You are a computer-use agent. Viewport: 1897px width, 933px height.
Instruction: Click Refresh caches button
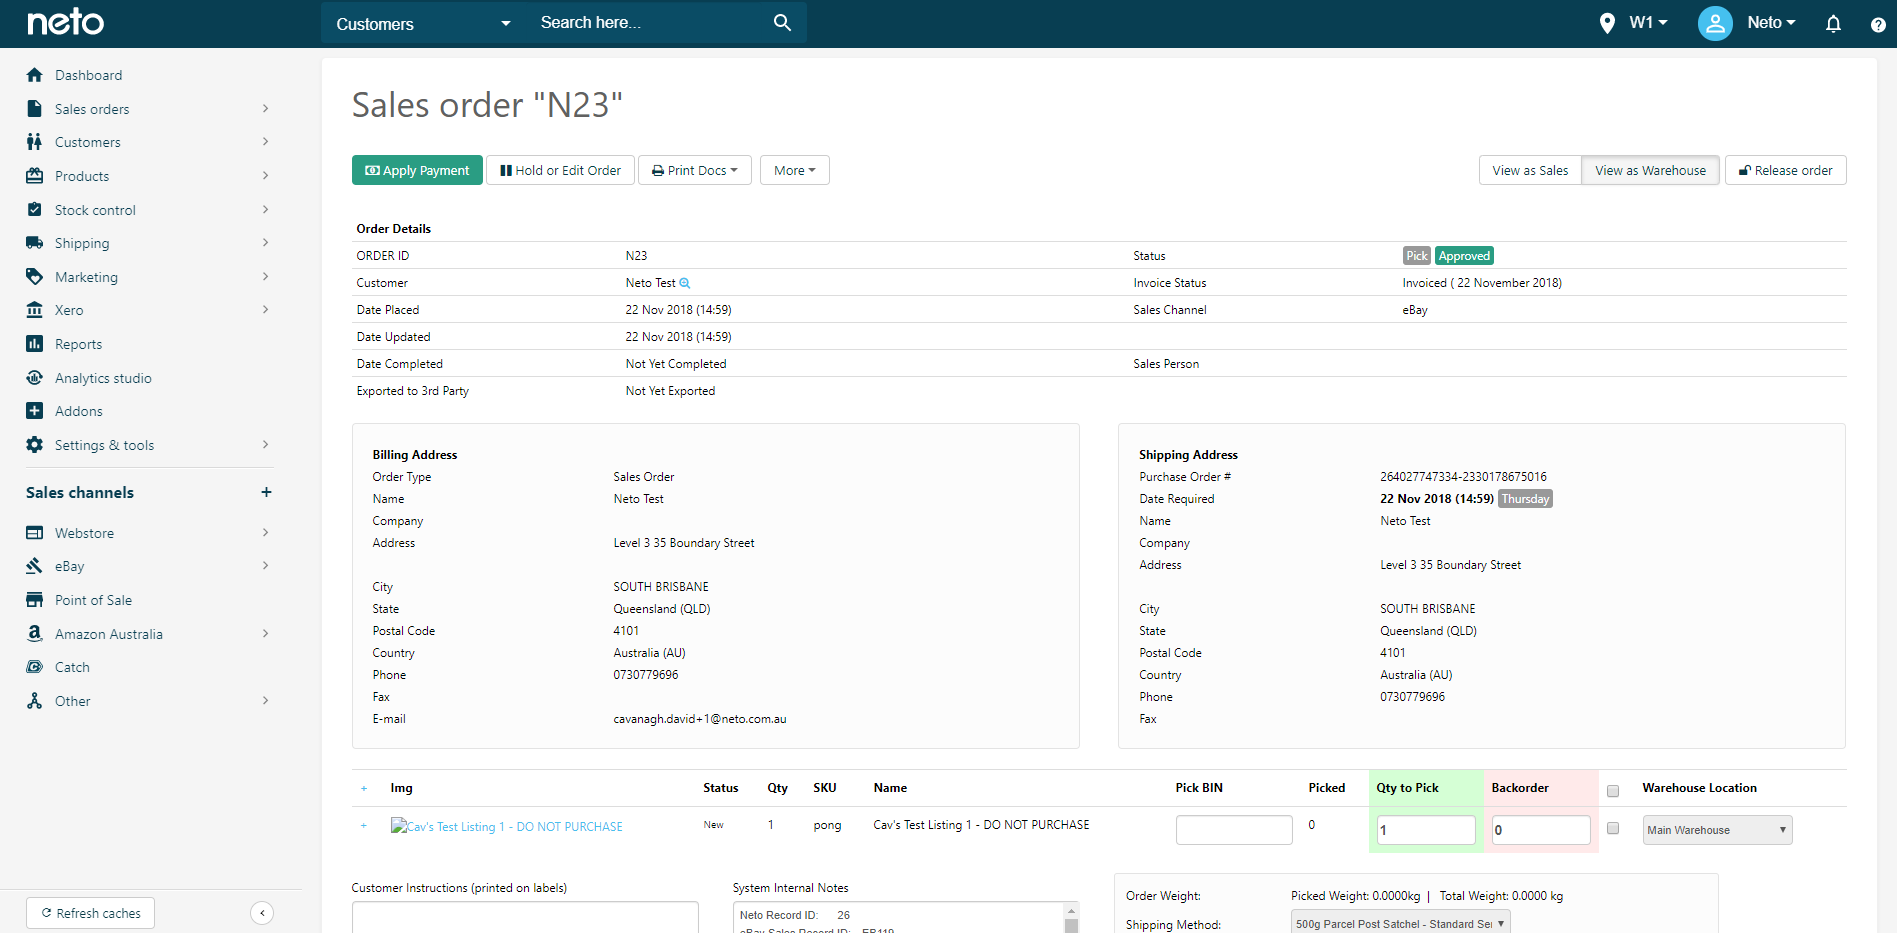91,913
